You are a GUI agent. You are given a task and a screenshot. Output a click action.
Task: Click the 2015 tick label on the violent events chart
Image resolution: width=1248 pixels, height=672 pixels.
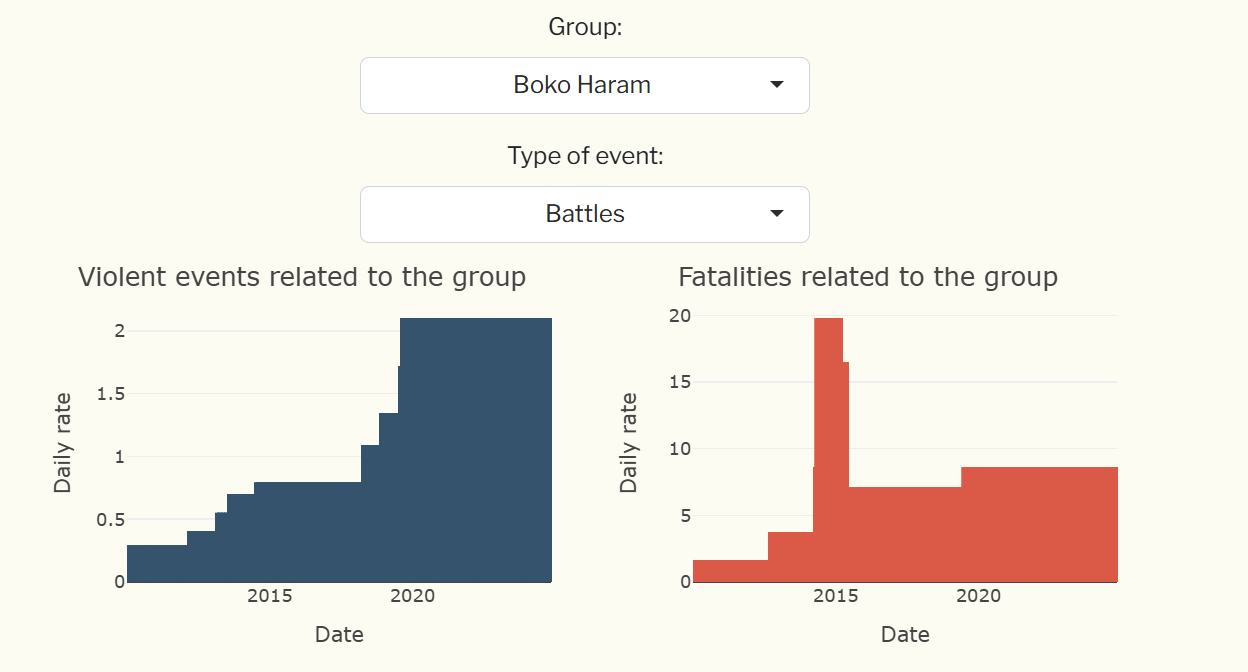pyautogui.click(x=270, y=596)
